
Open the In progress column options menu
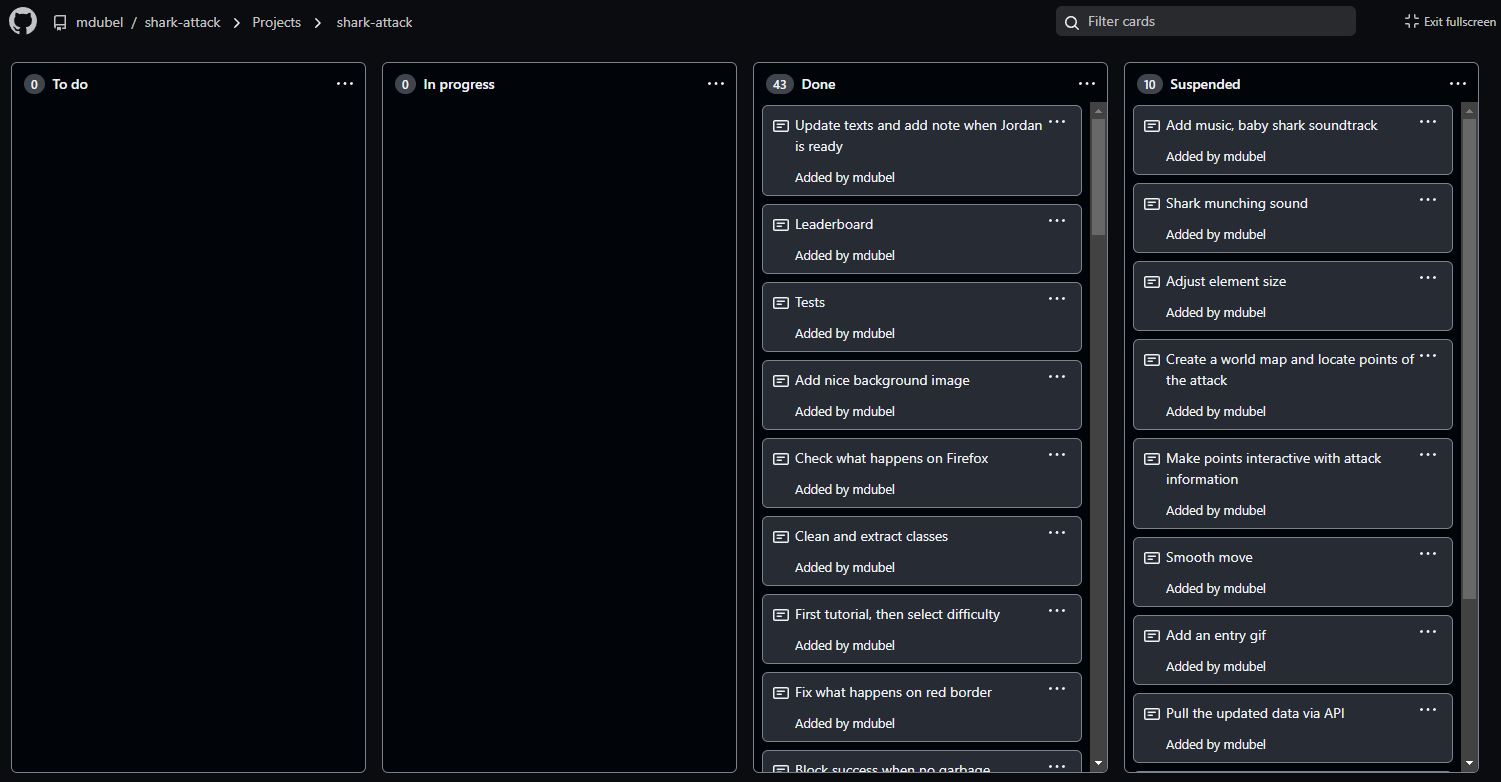pyautogui.click(x=716, y=84)
